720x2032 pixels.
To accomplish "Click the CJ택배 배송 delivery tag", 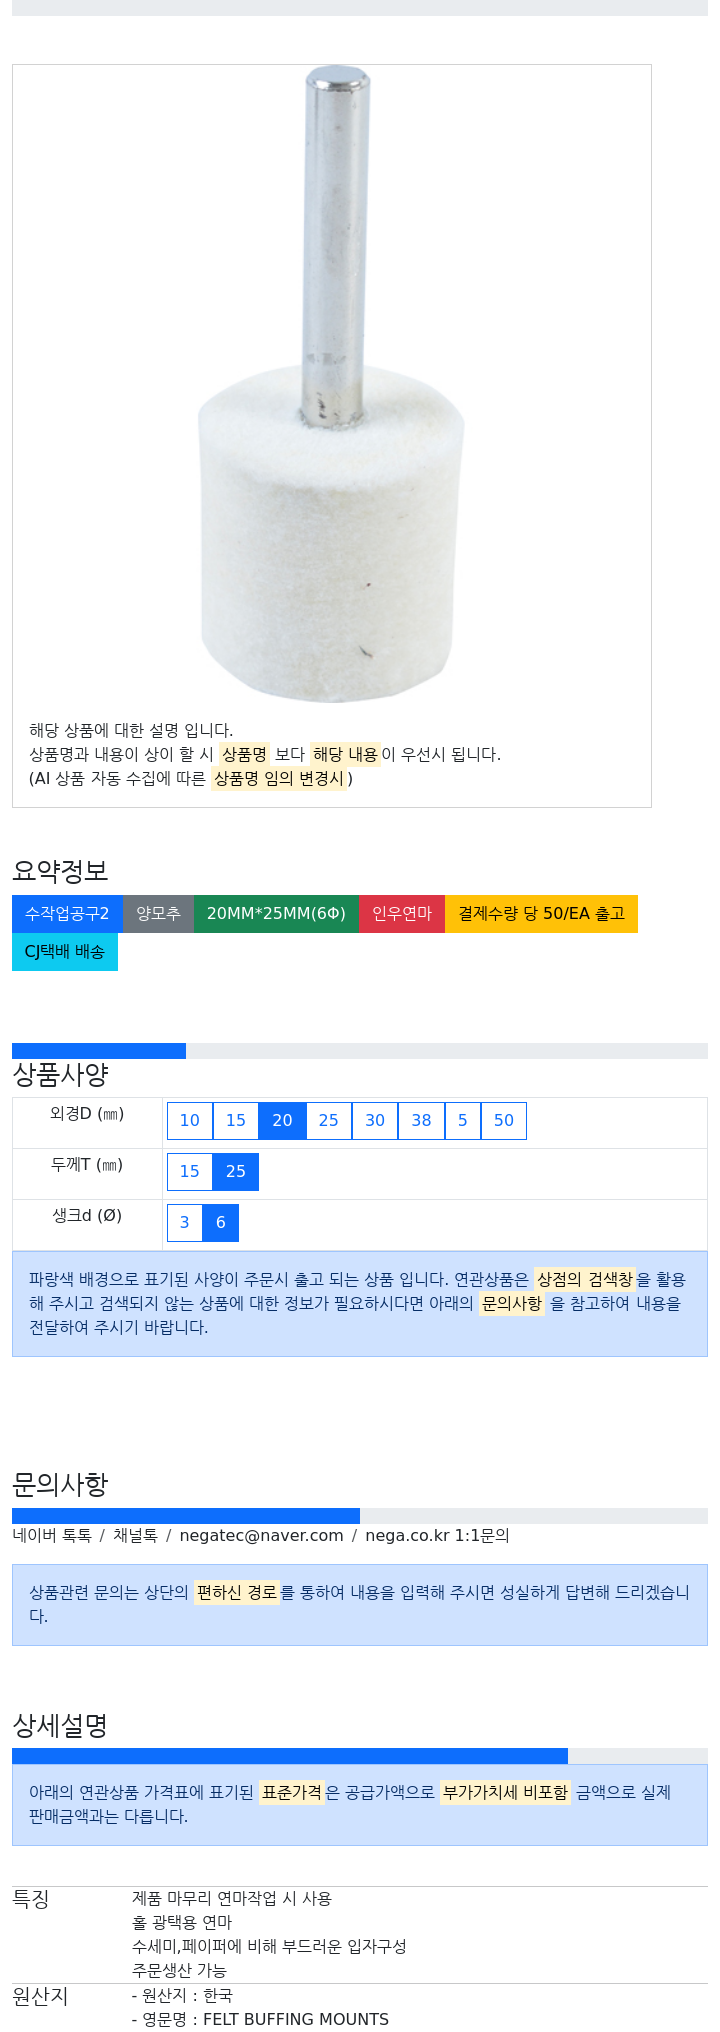I will 65,952.
